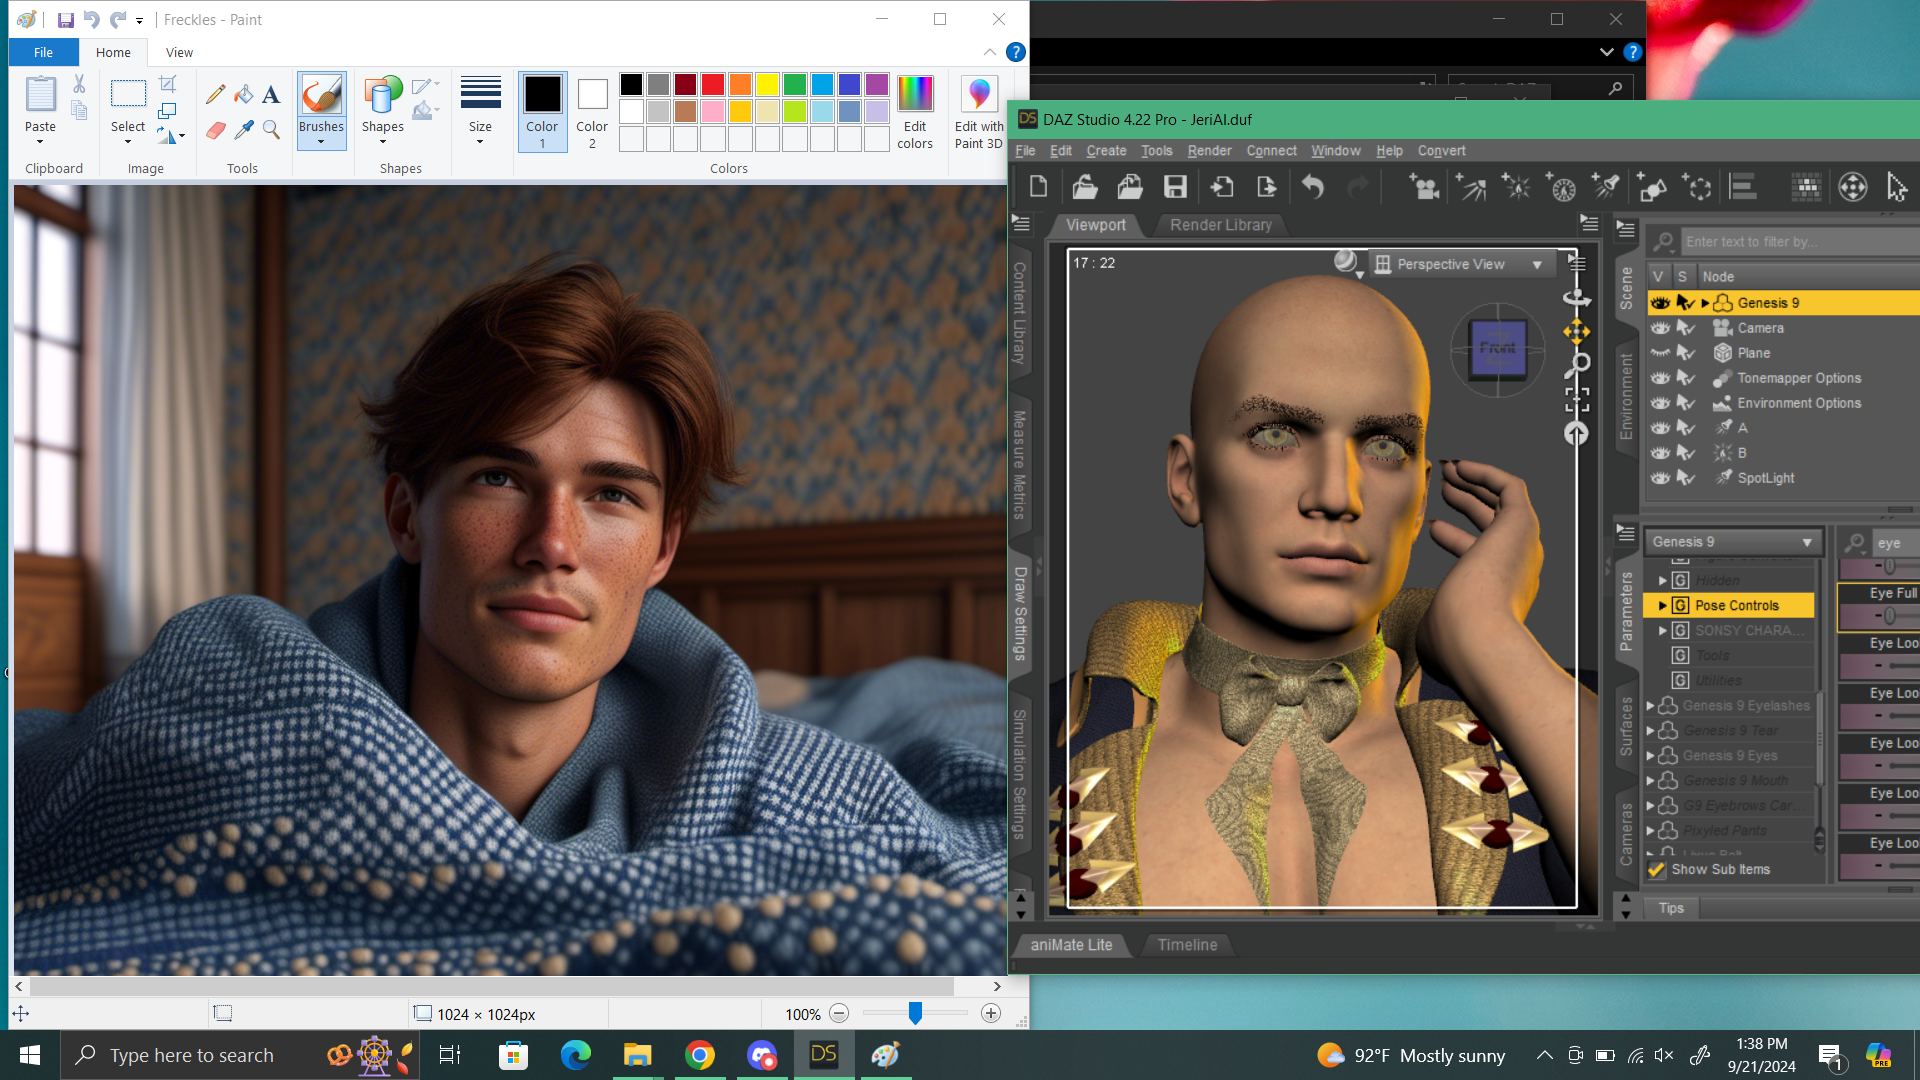Open the Perspective View dropdown

(x=1537, y=265)
